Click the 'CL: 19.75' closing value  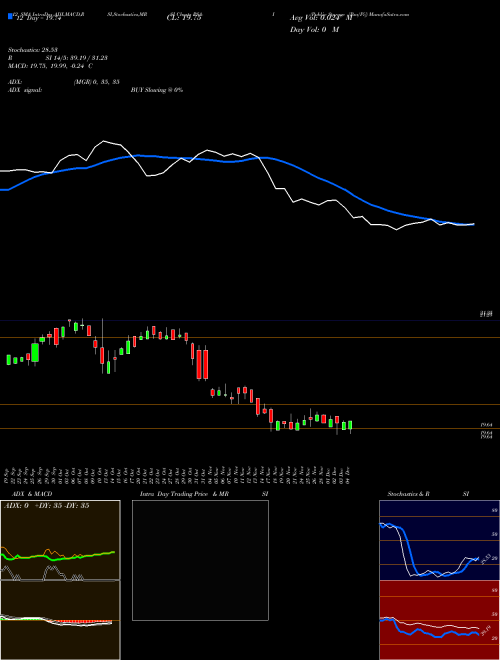click(x=184, y=18)
